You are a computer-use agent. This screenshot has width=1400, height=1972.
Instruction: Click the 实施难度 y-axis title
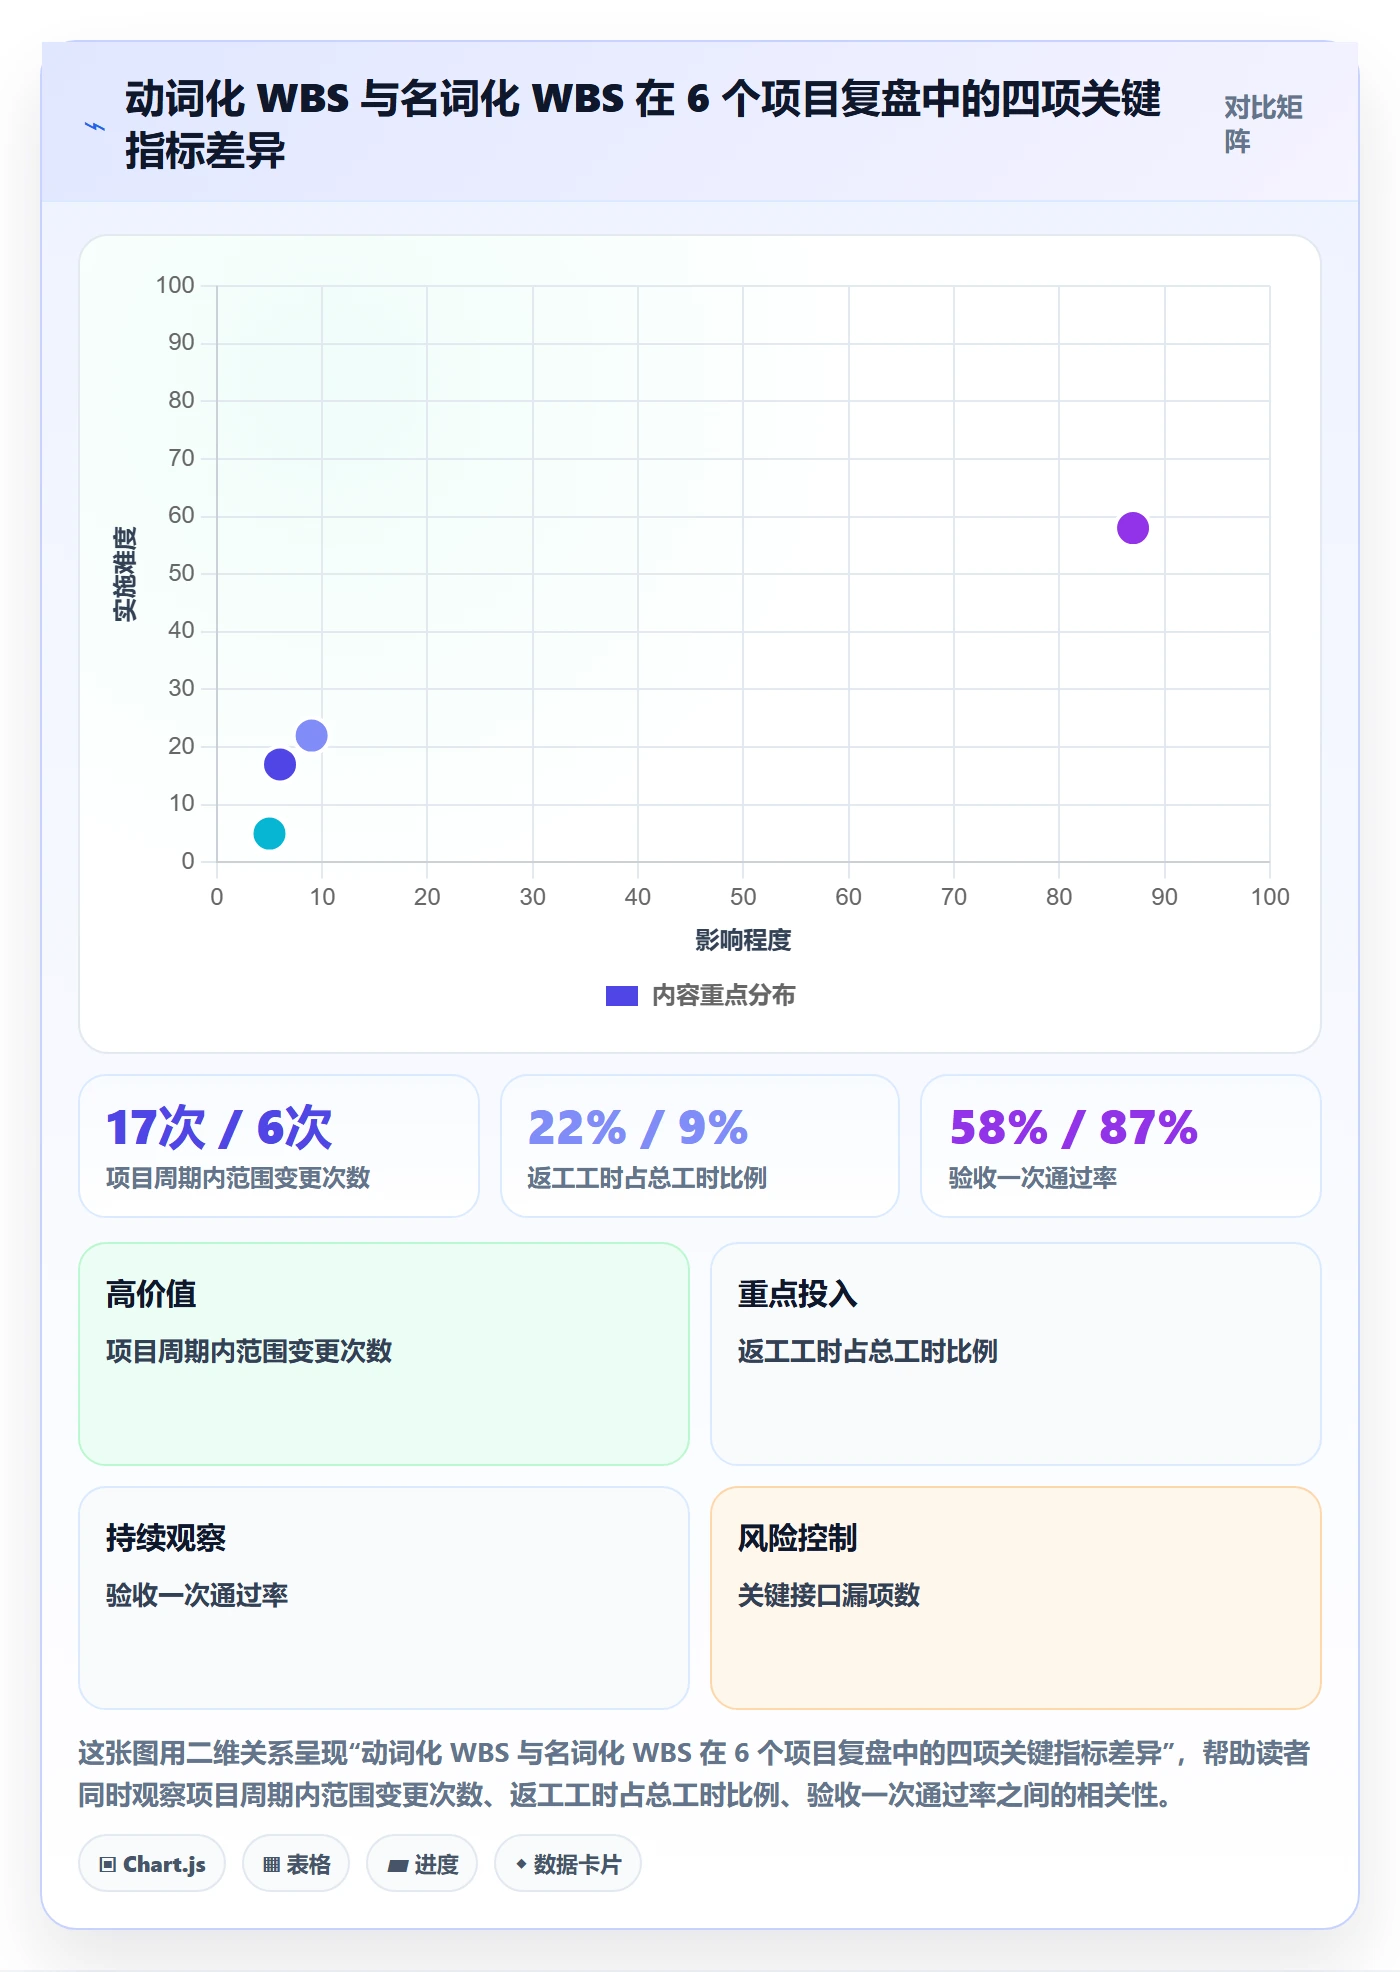coord(125,574)
